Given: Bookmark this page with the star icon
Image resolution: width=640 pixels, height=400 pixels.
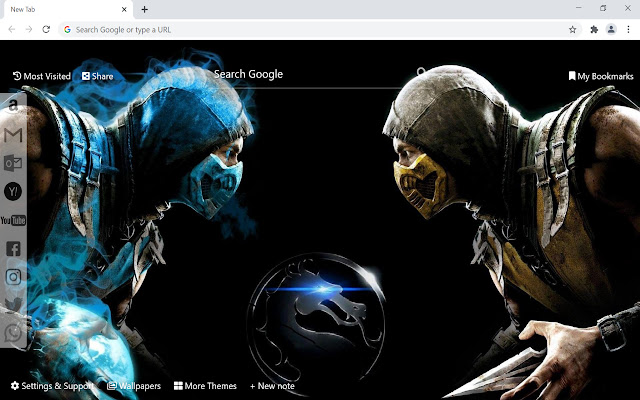Looking at the screenshot, I should pos(573,29).
